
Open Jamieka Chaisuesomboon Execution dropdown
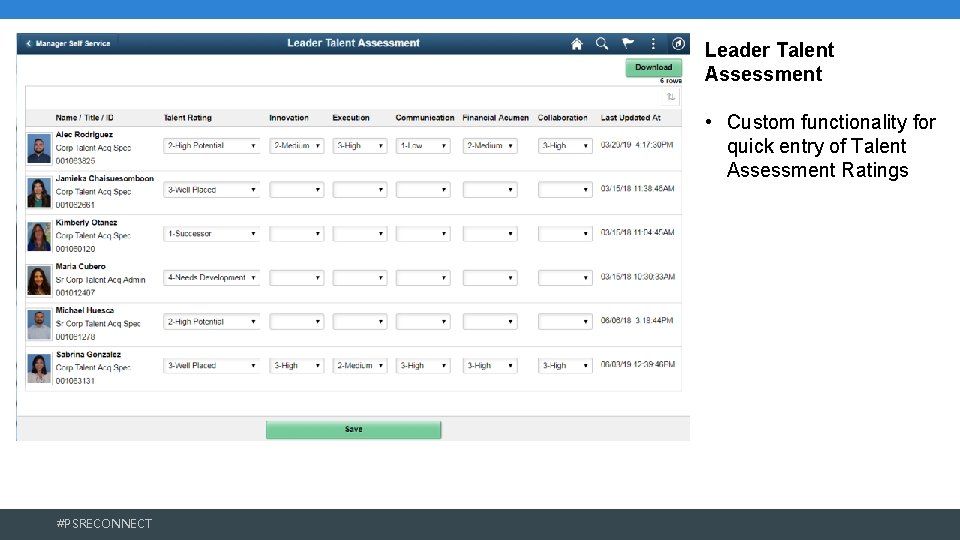359,190
